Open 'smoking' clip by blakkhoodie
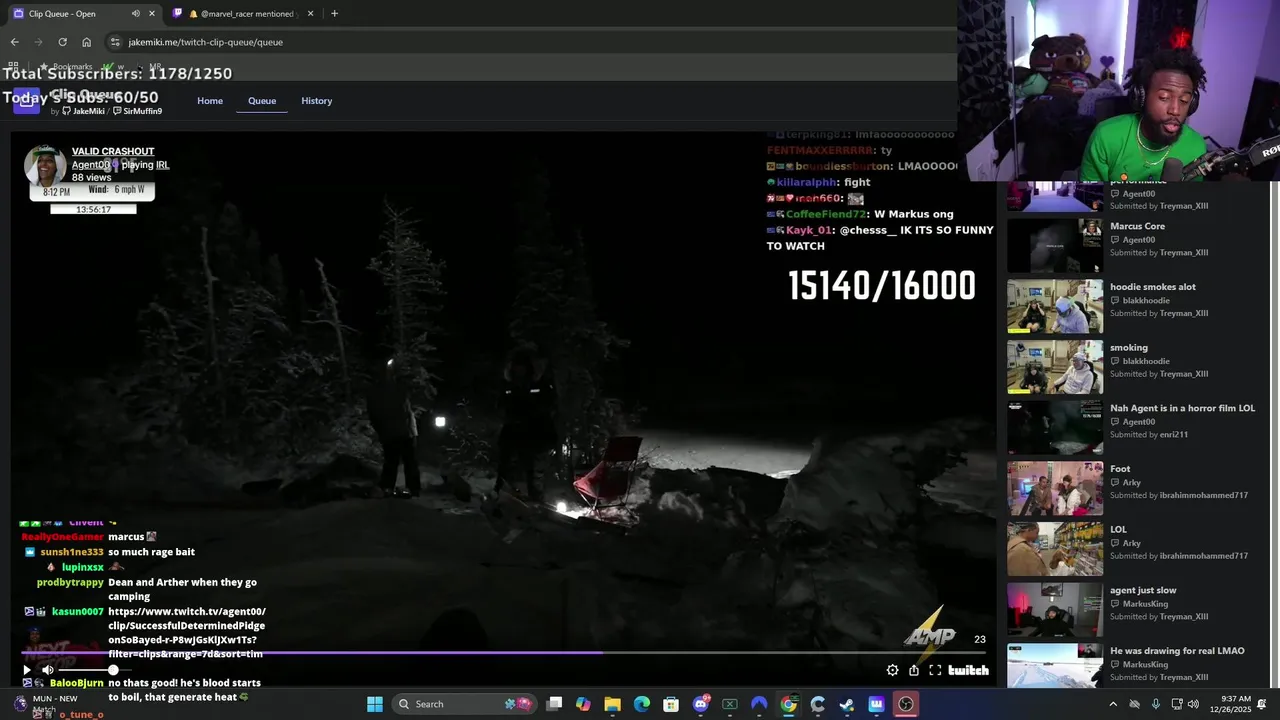 click(1129, 348)
